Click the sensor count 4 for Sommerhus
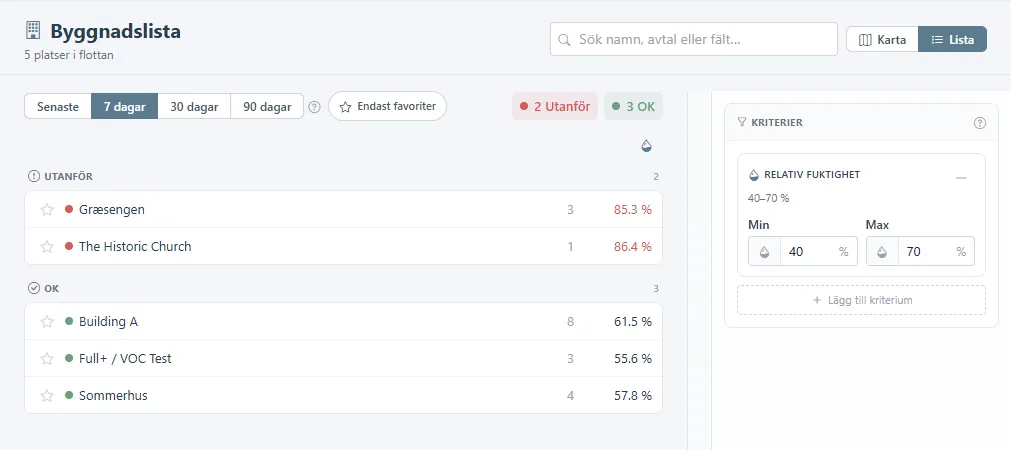 coord(570,395)
